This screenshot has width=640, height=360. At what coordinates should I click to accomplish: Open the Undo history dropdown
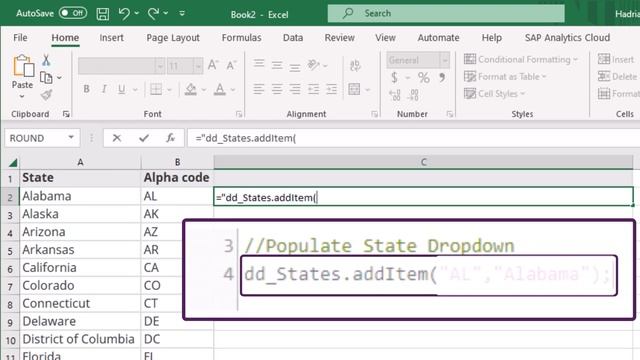[136, 13]
